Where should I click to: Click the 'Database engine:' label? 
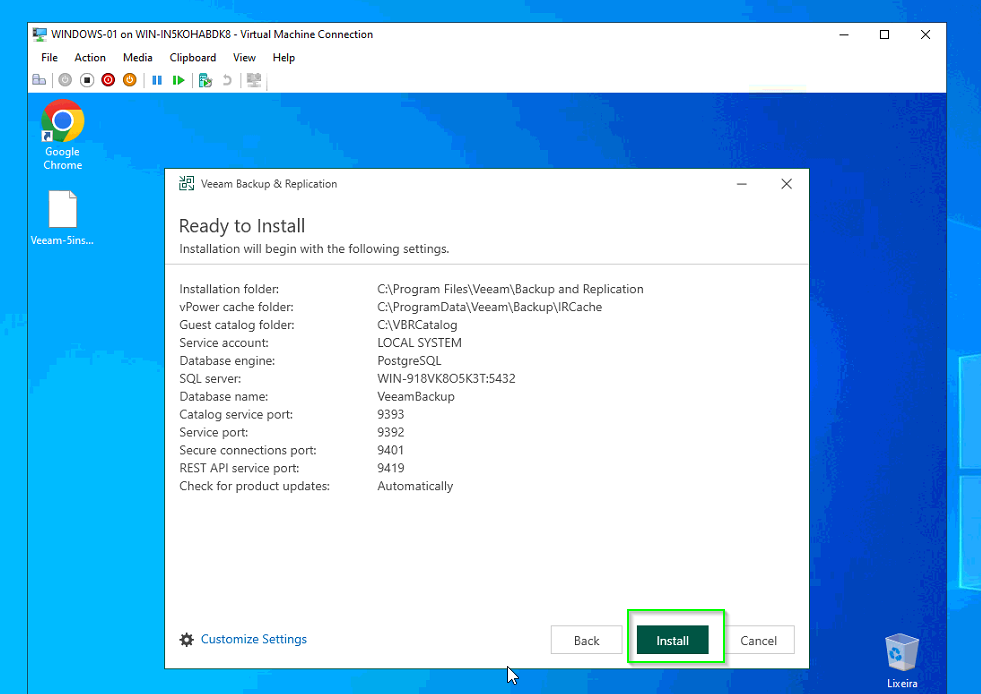(x=227, y=361)
